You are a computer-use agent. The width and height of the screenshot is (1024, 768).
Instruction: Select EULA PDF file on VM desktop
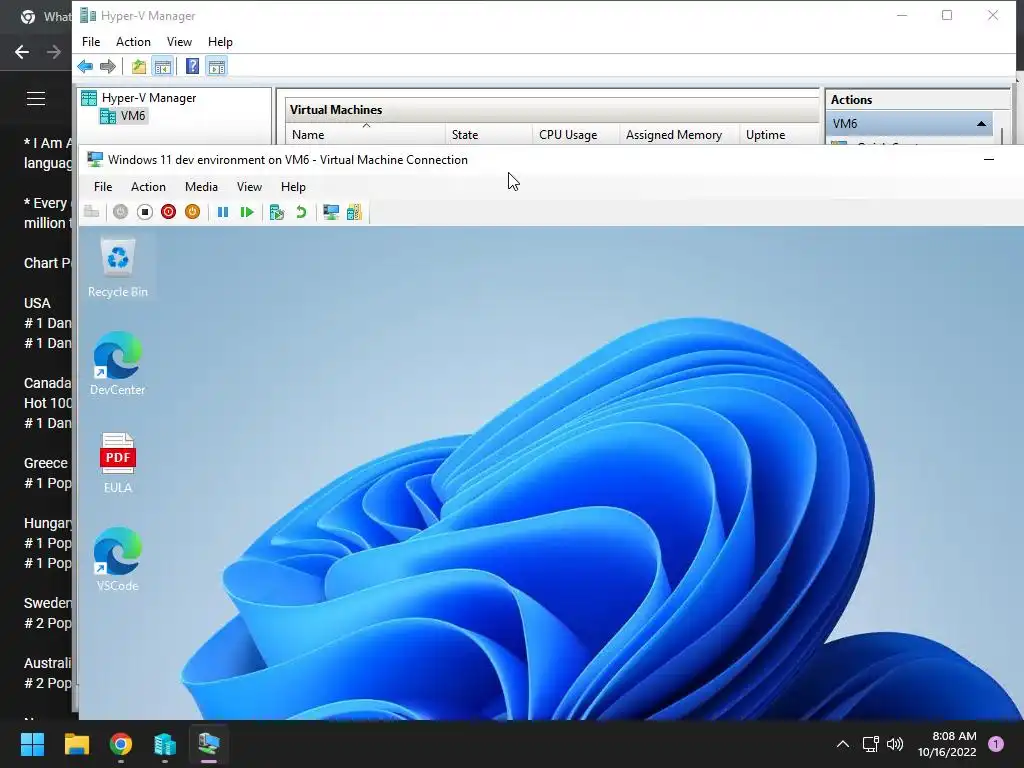(x=118, y=462)
